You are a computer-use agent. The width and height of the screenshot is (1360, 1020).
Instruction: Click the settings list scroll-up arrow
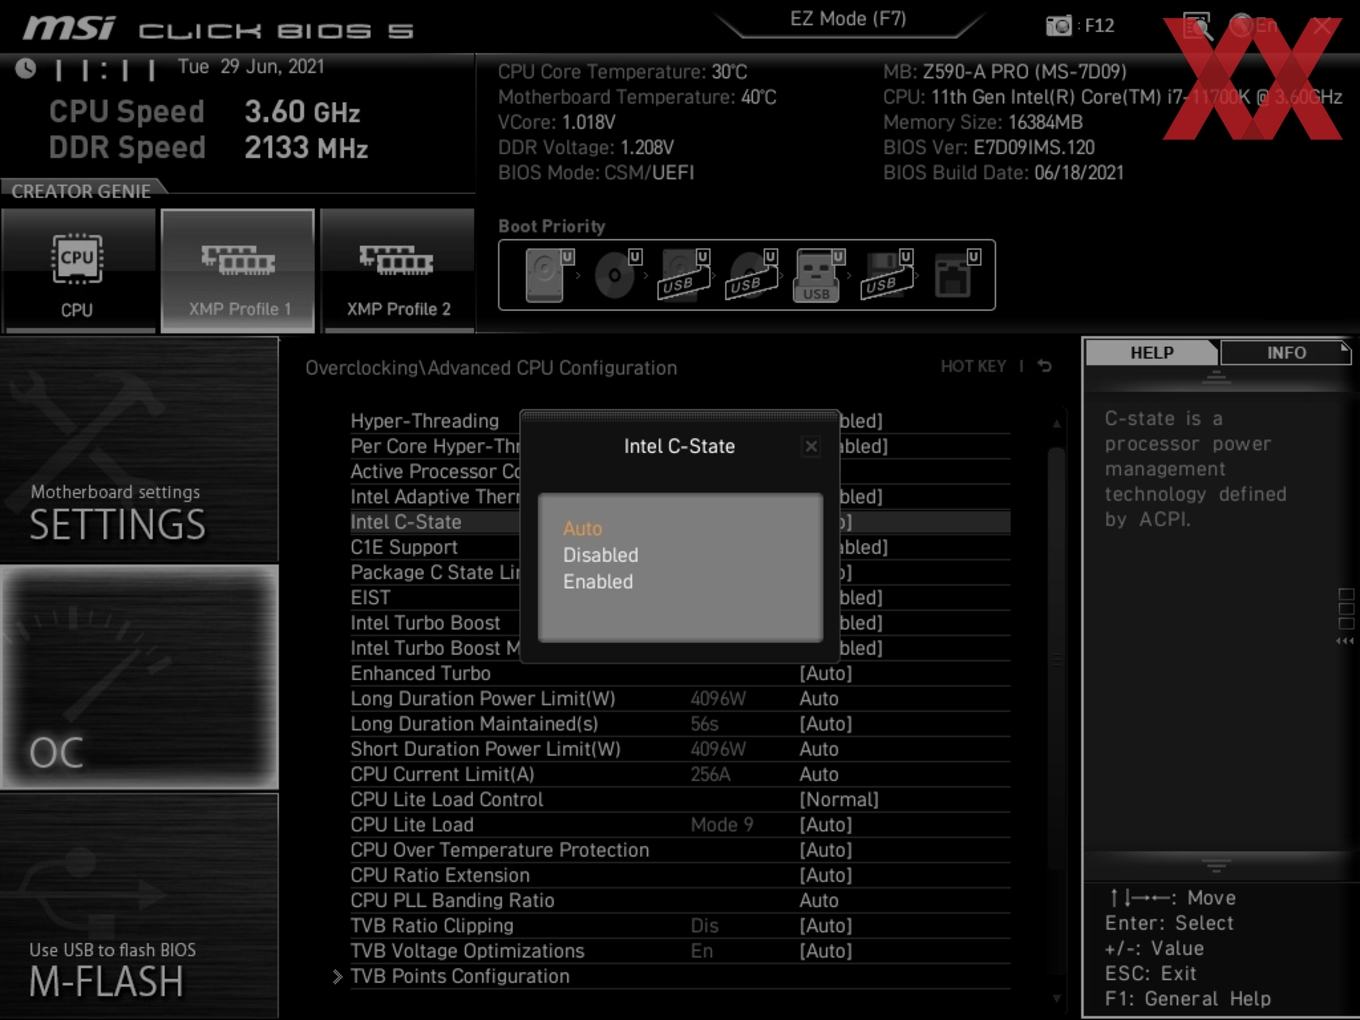click(1056, 424)
